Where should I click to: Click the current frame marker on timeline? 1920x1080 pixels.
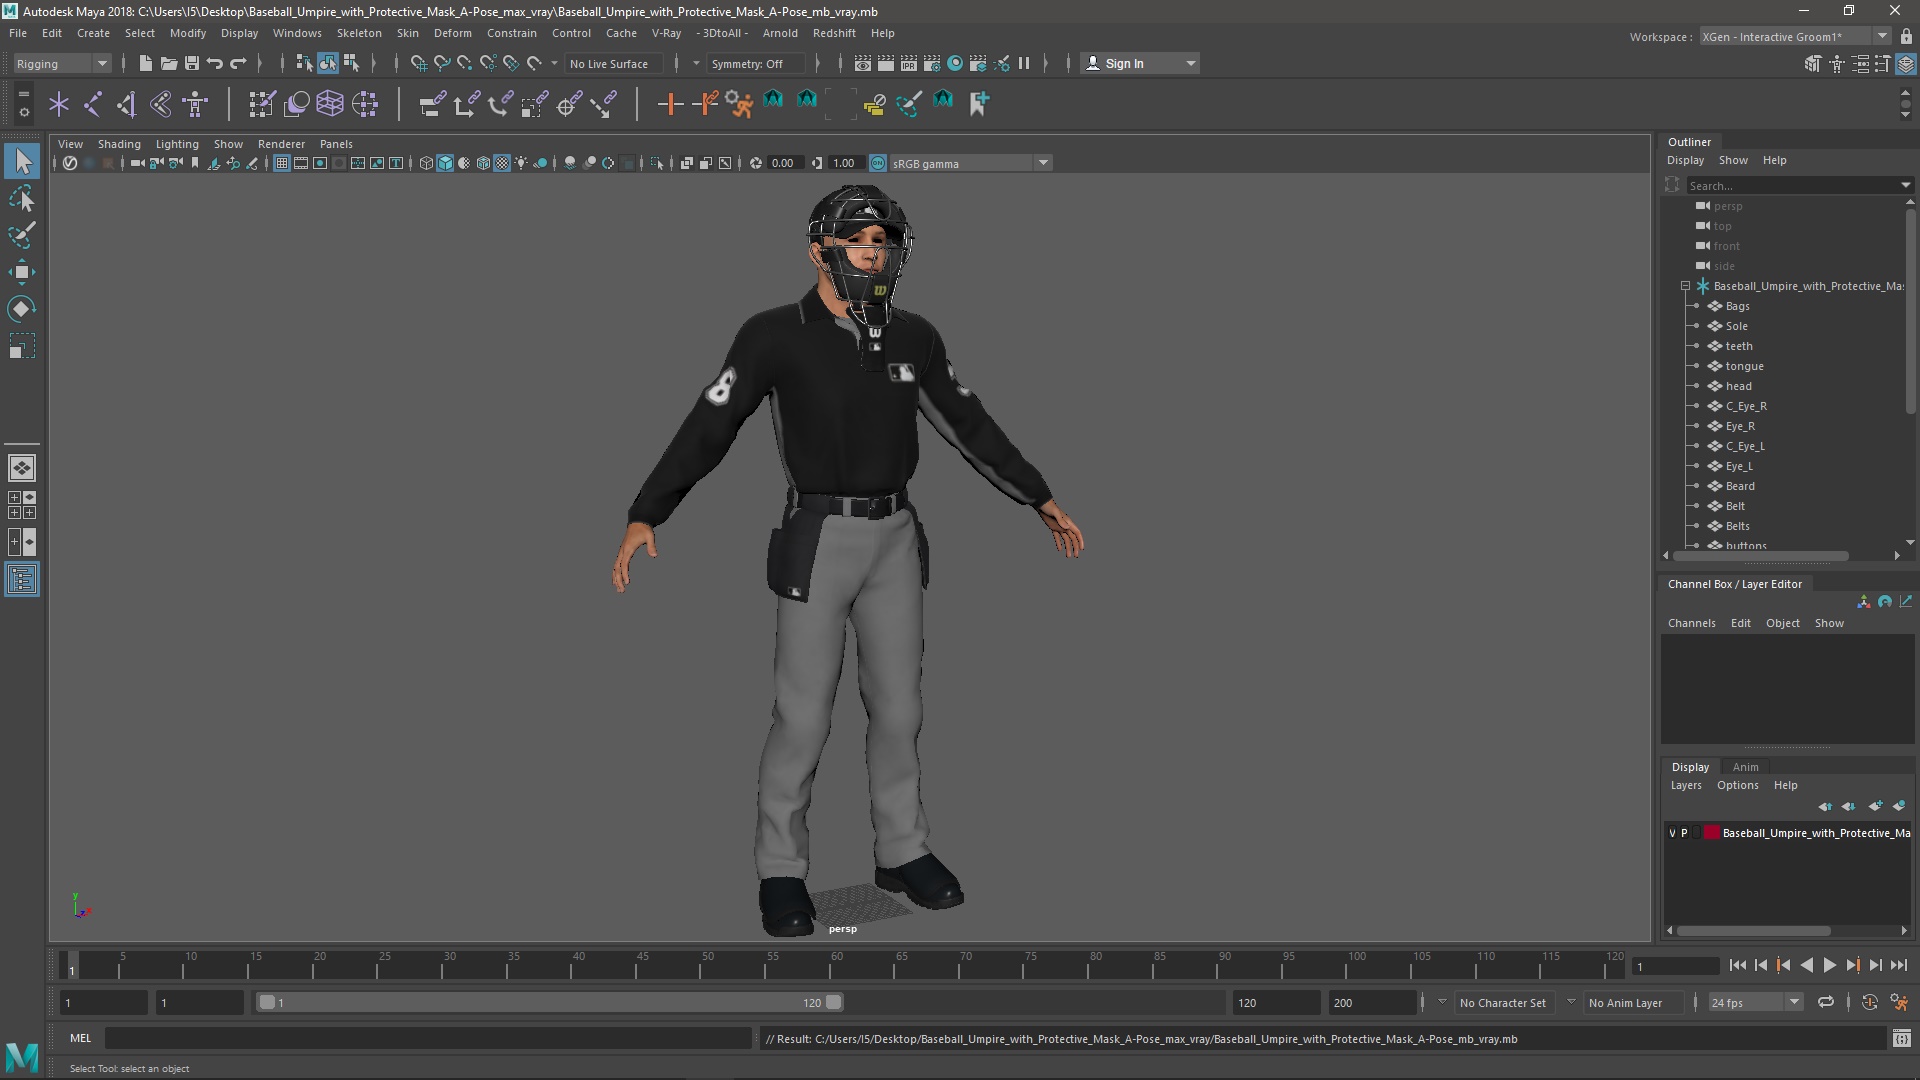pos(71,966)
